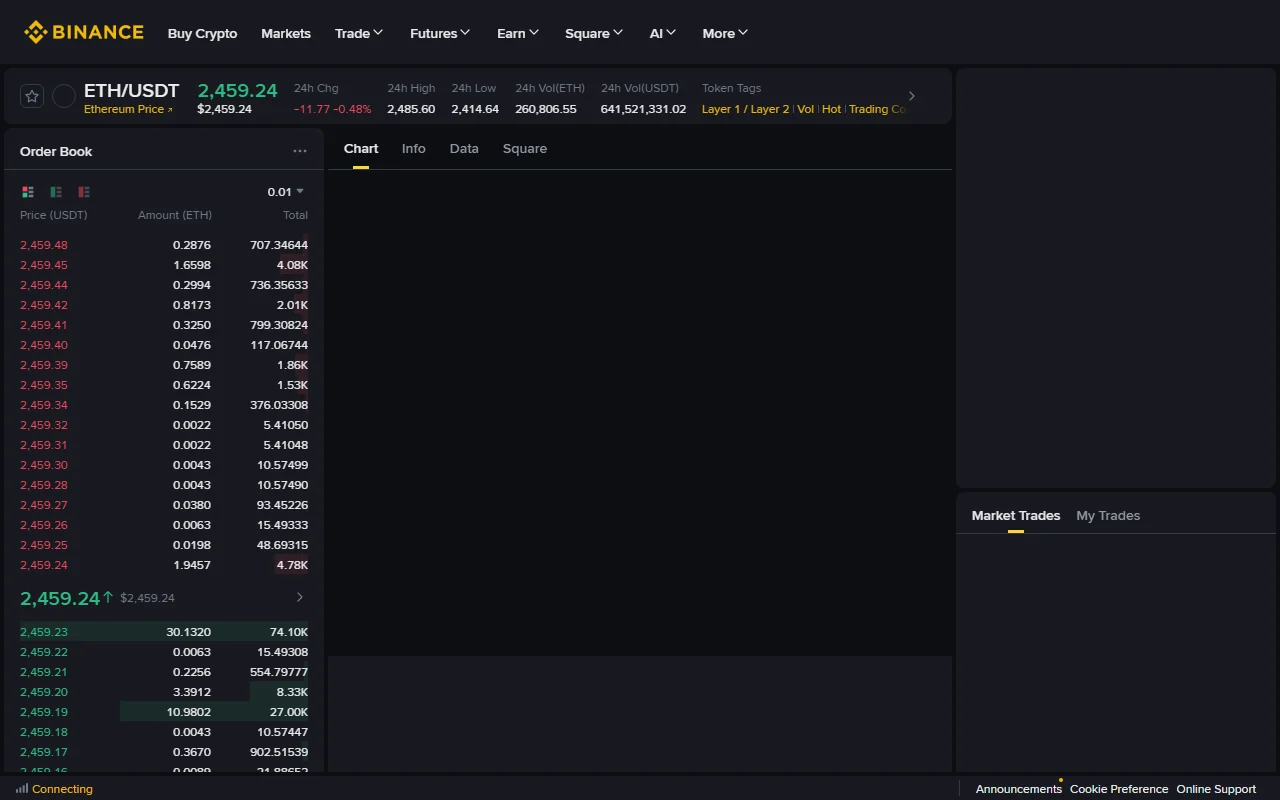The width and height of the screenshot is (1280, 800).
Task: Select ask price 2,459.24 in order book
Action: pyautogui.click(x=44, y=565)
